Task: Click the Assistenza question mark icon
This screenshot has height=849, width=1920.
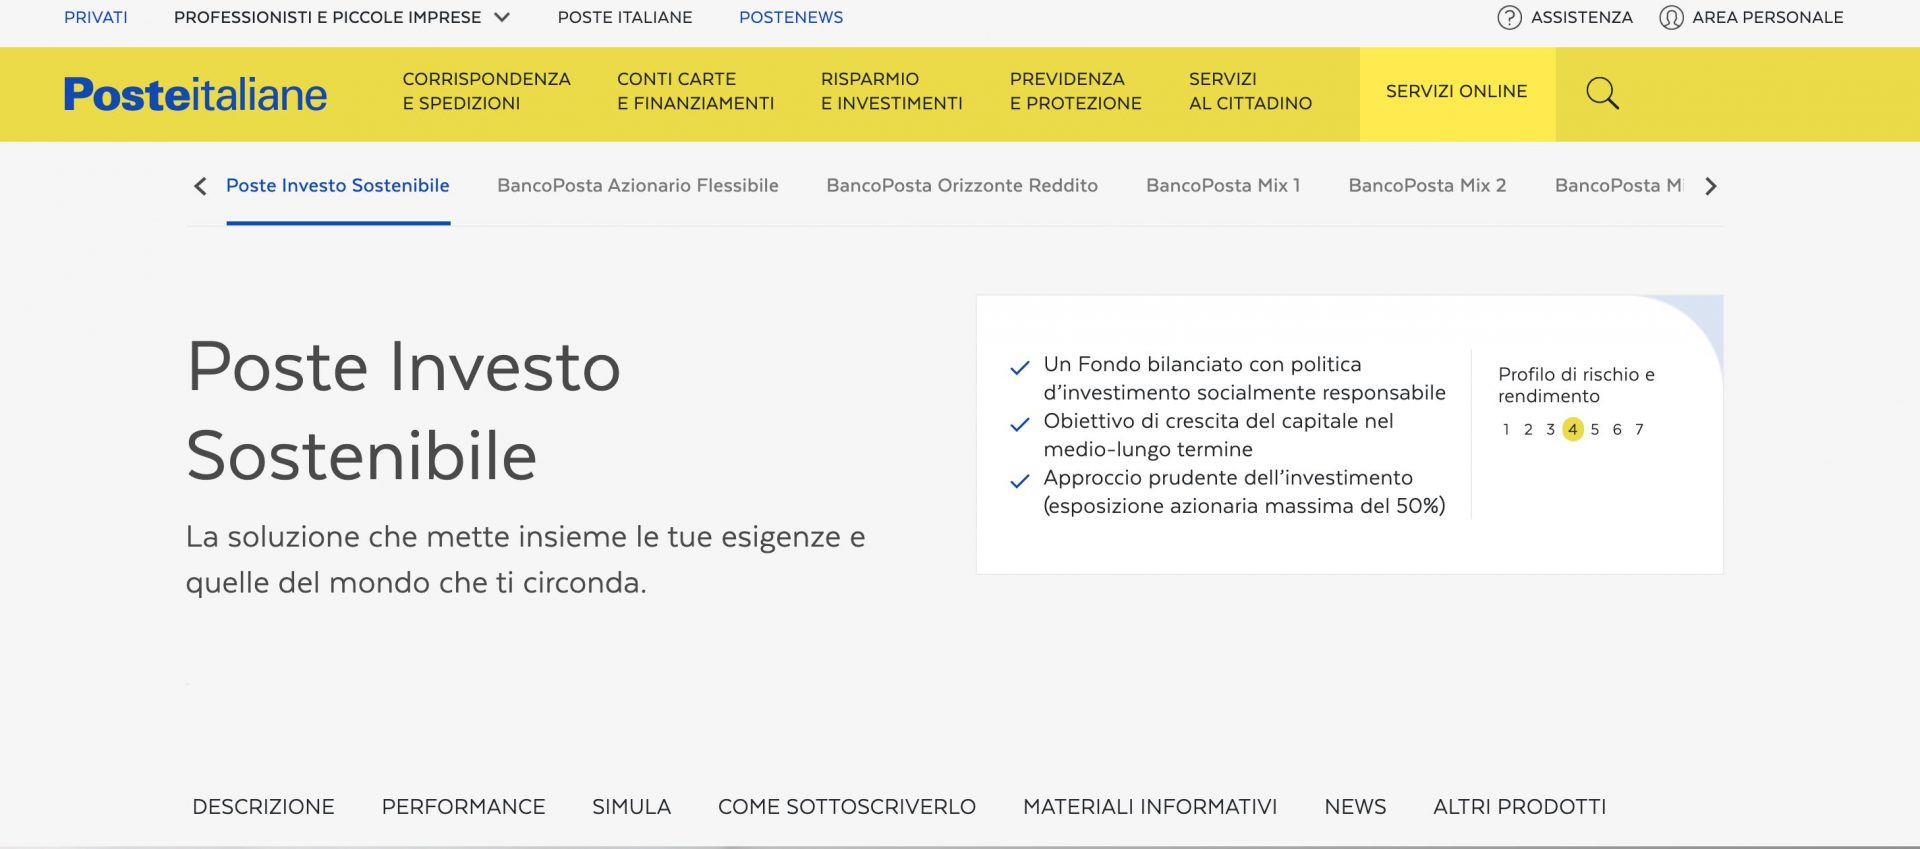Action: click(1509, 17)
